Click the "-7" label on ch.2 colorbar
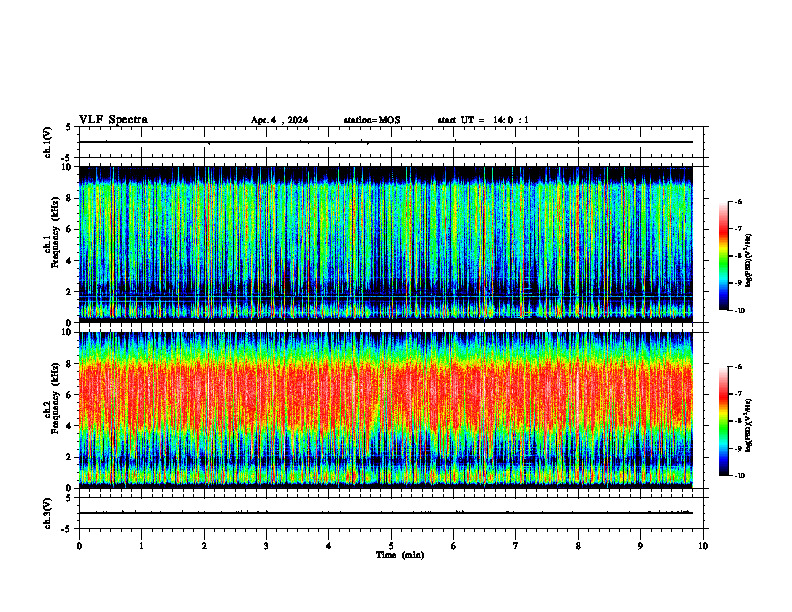 [738, 394]
